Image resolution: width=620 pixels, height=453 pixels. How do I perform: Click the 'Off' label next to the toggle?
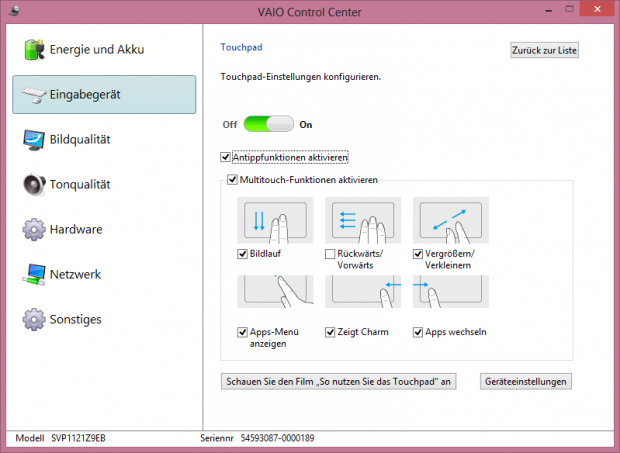(x=230, y=125)
